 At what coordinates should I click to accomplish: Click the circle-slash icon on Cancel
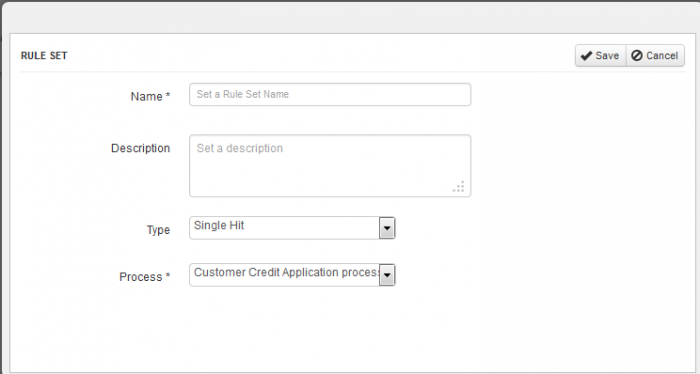pos(637,55)
